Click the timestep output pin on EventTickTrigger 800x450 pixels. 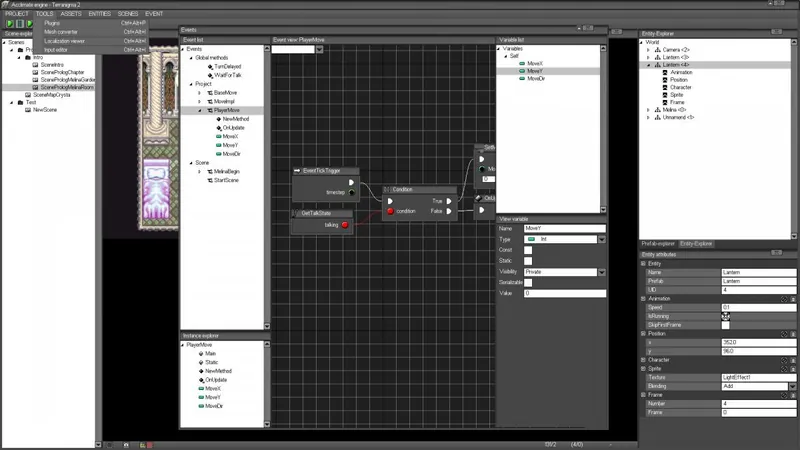(352, 192)
